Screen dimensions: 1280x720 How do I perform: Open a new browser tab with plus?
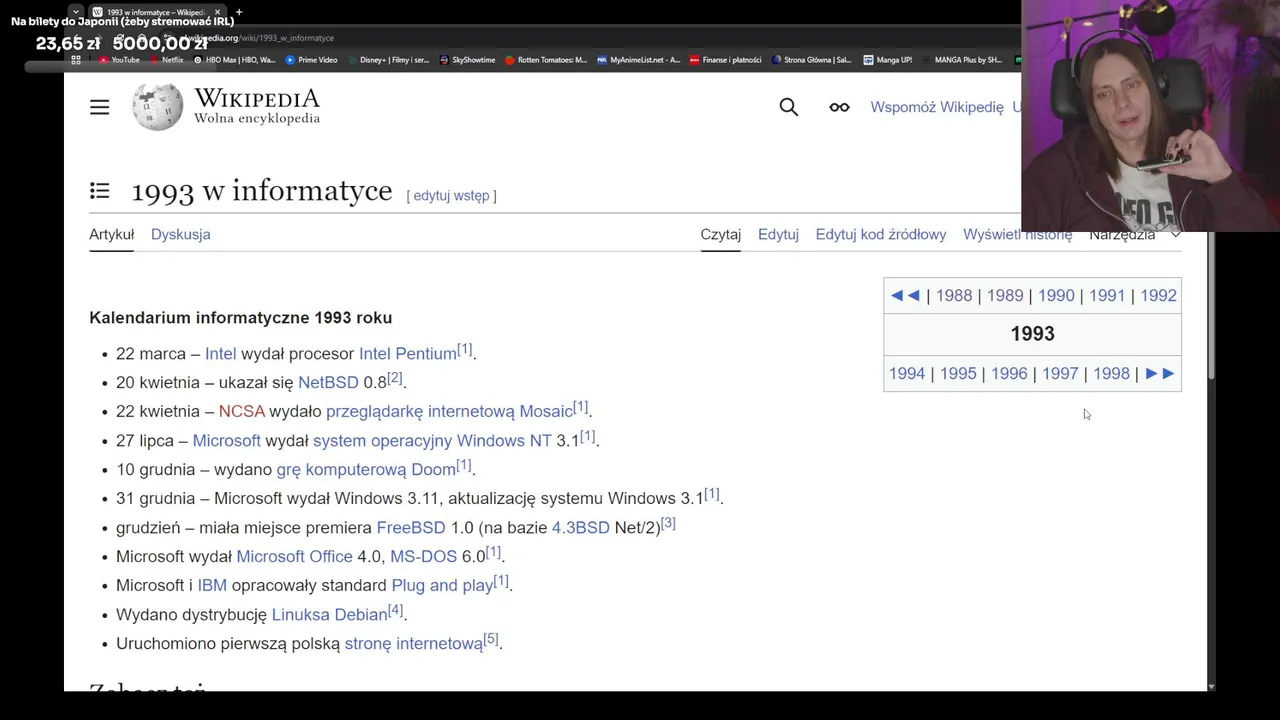[238, 12]
